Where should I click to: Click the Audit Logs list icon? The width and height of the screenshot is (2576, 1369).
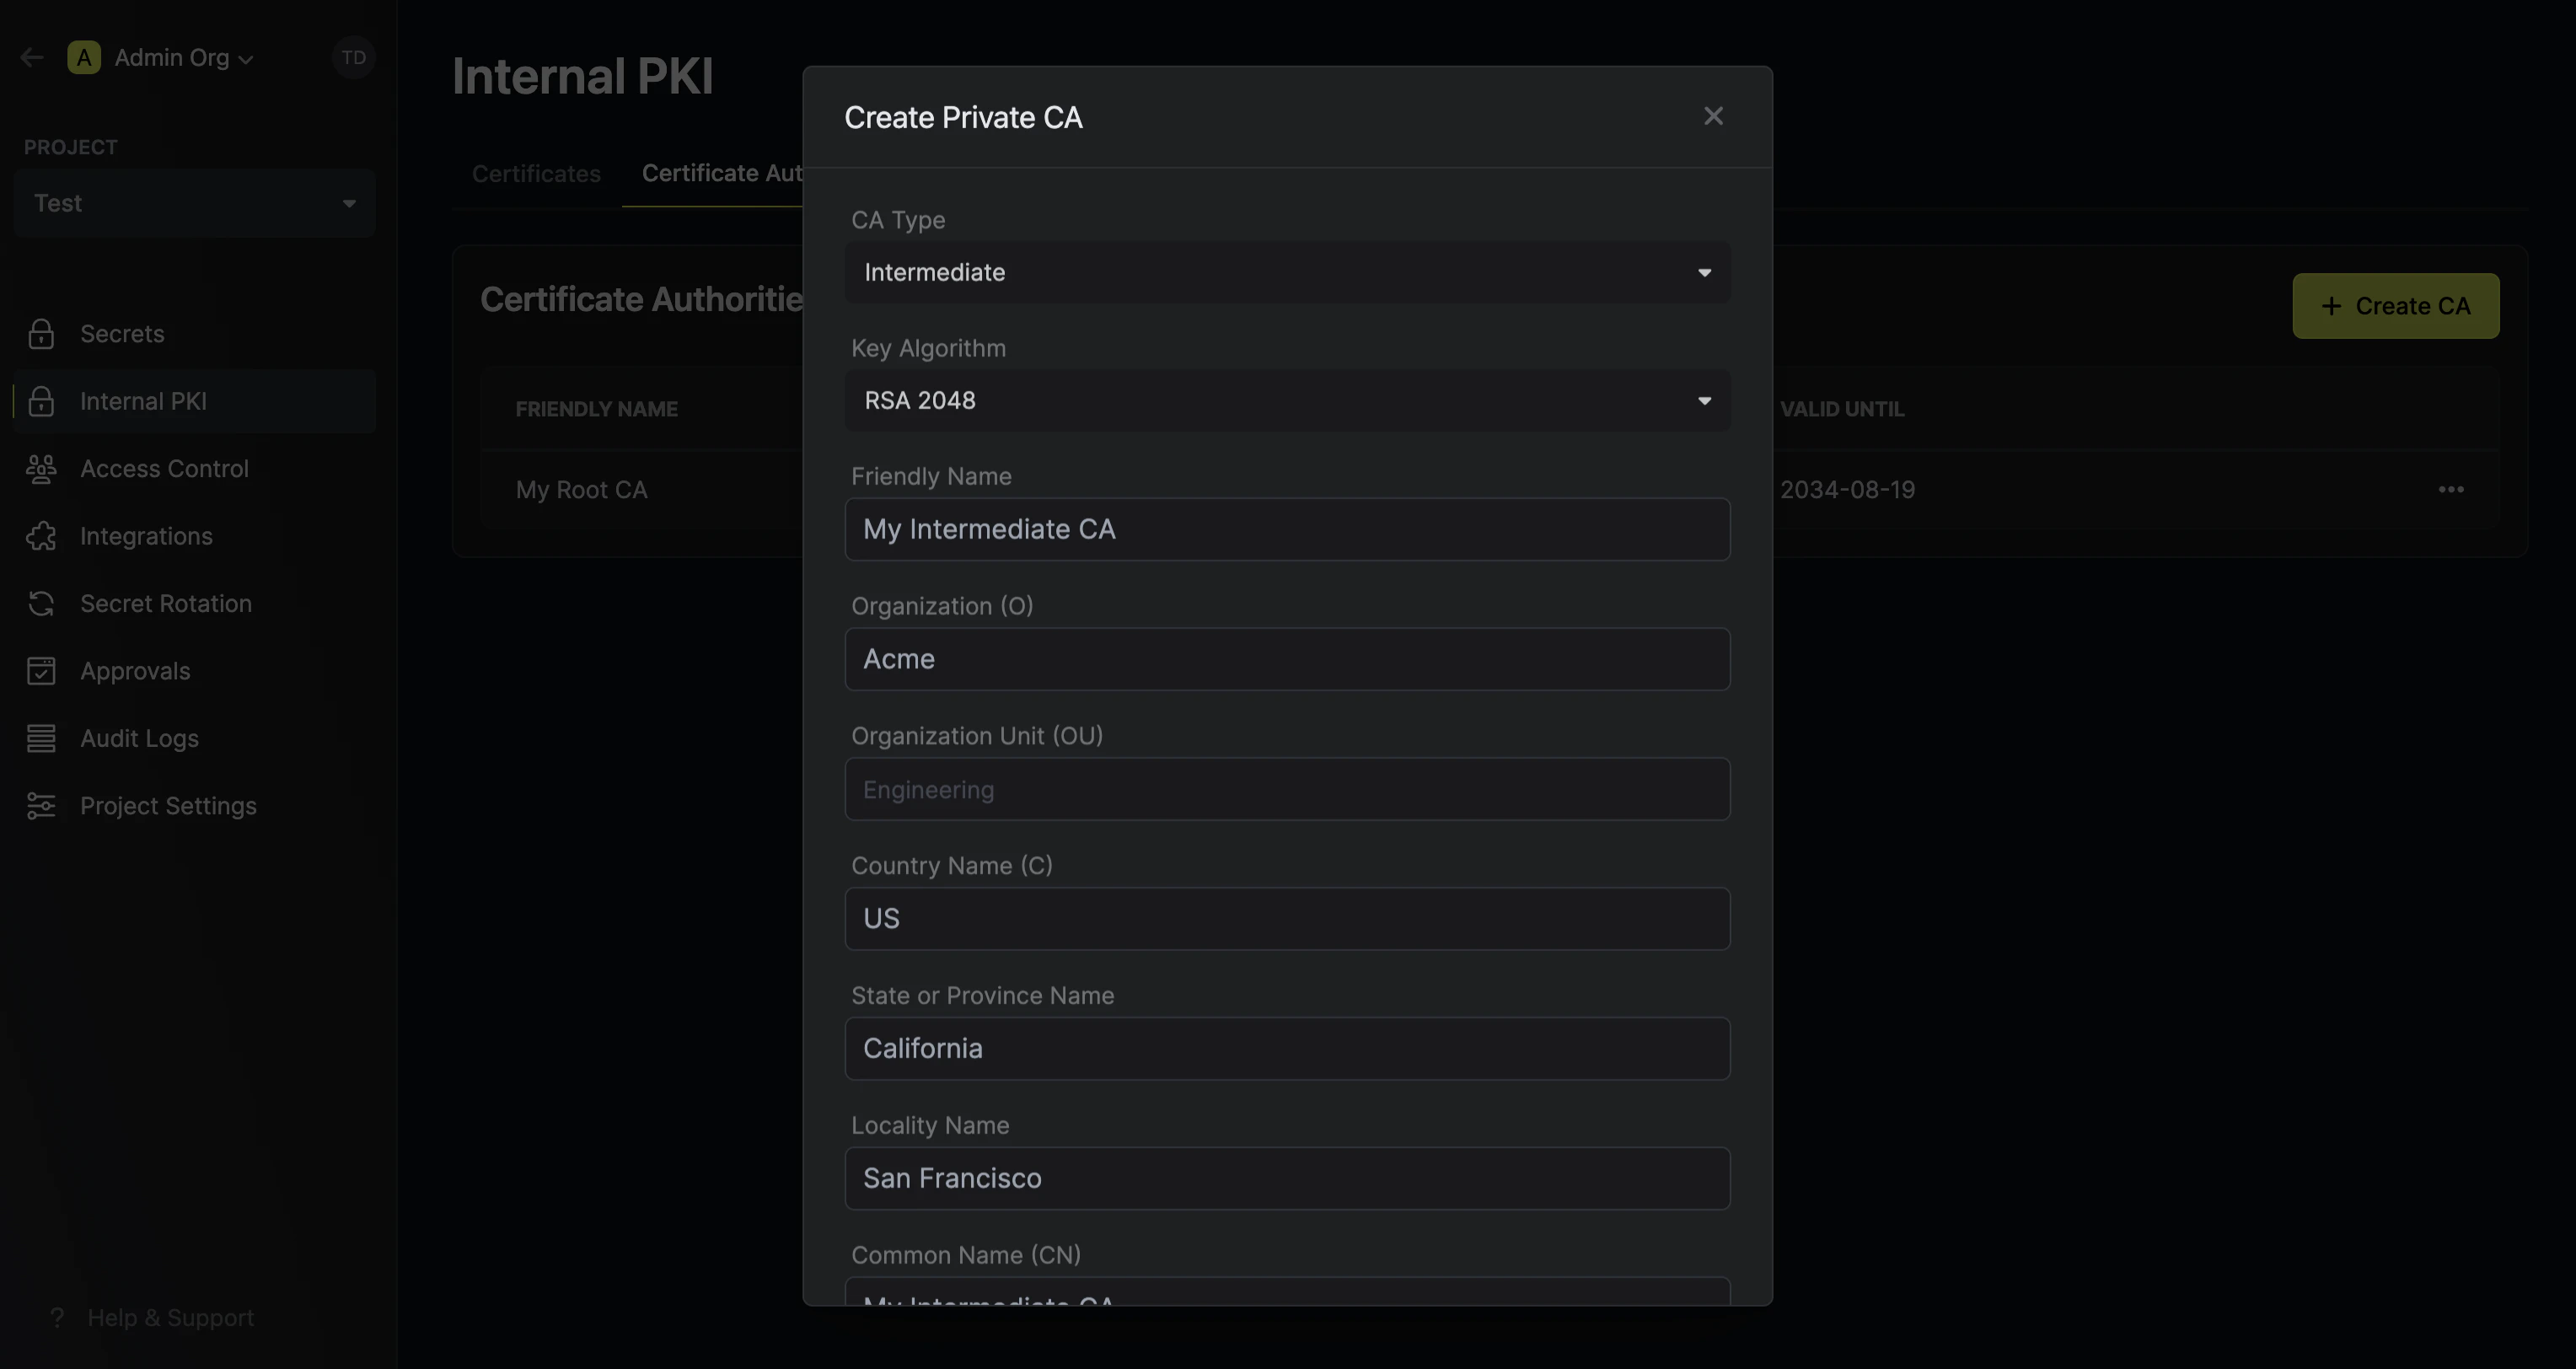(x=41, y=739)
